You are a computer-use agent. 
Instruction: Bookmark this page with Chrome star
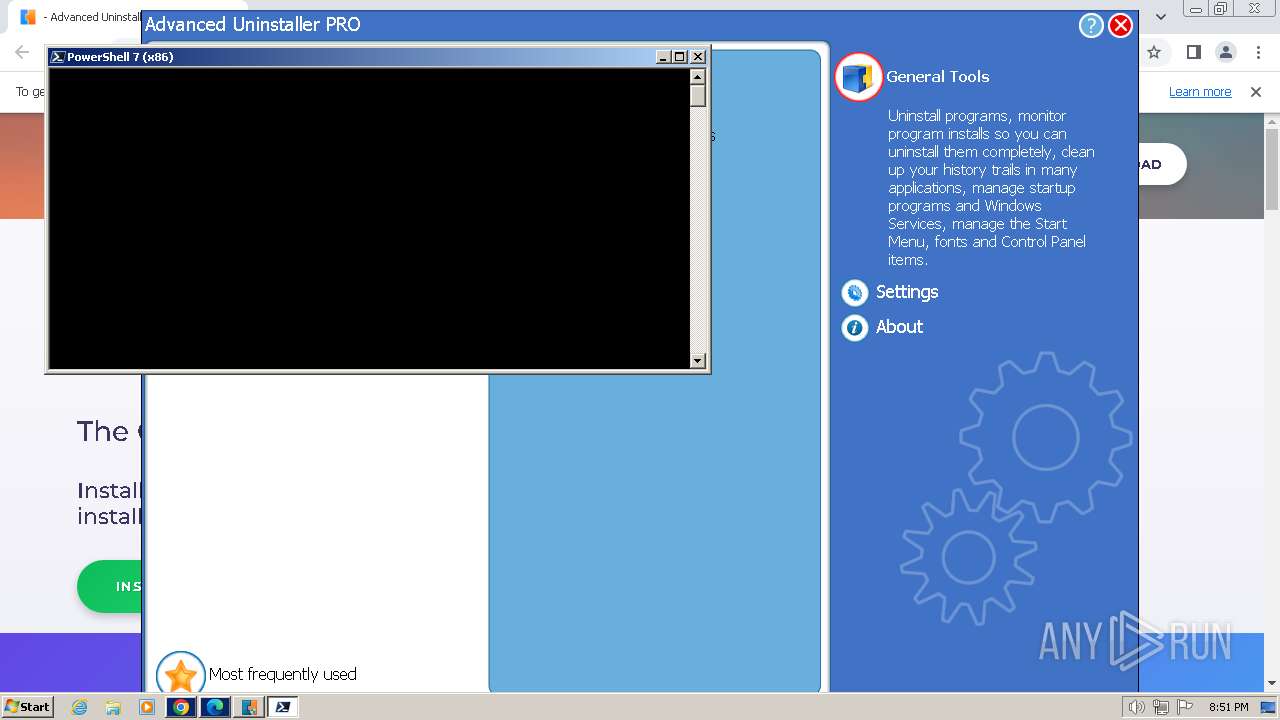pyautogui.click(x=1154, y=52)
